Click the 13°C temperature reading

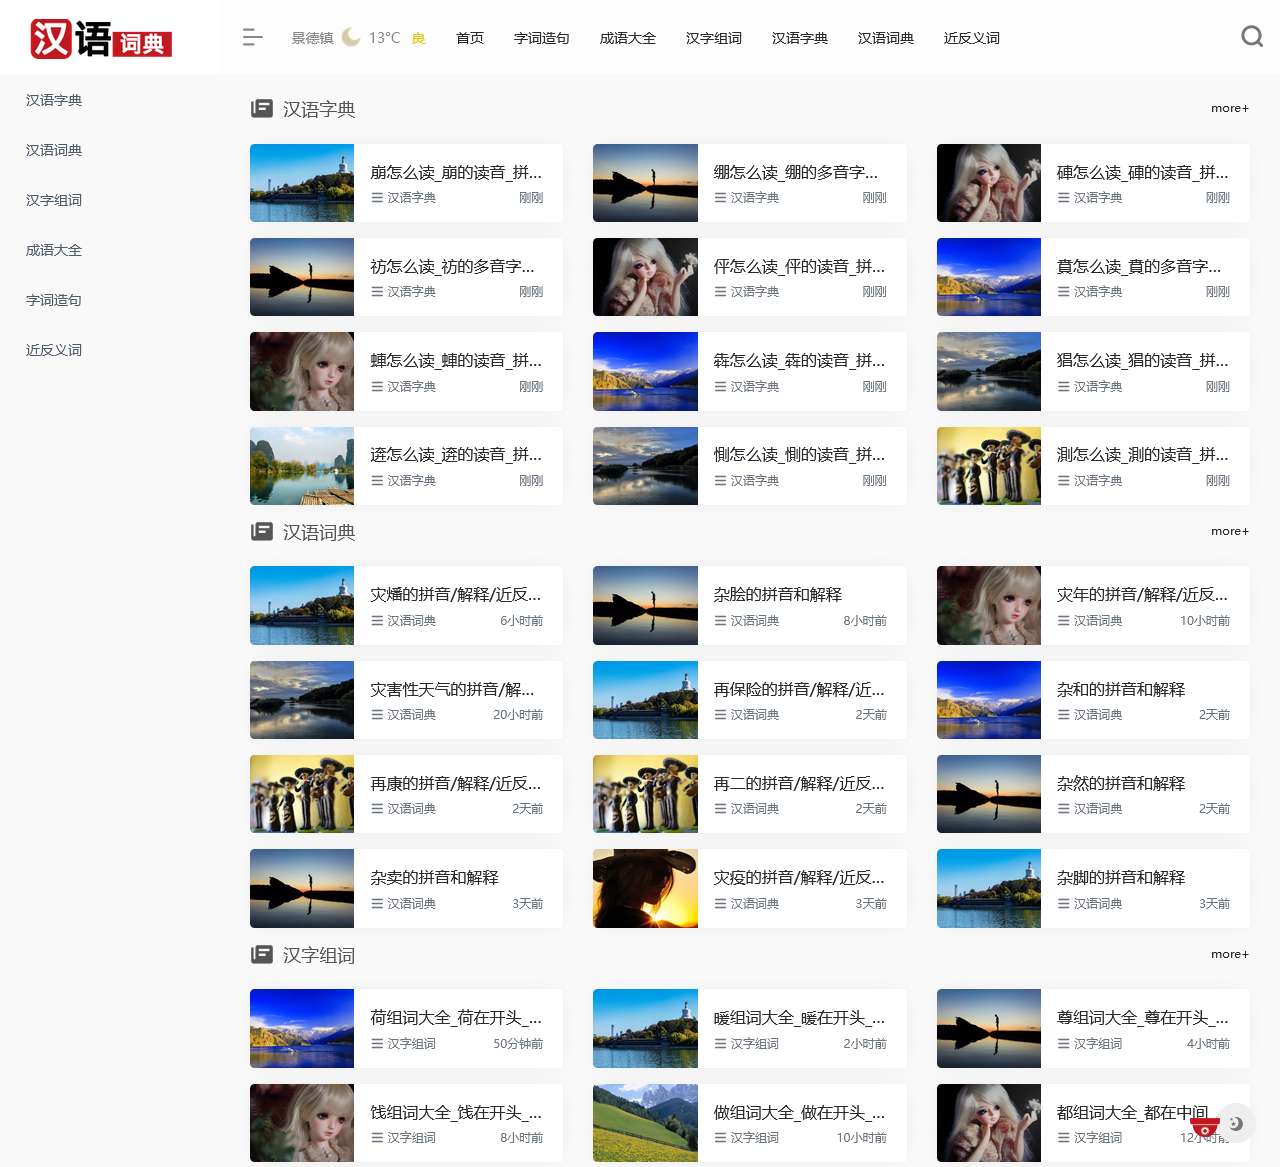coord(384,38)
